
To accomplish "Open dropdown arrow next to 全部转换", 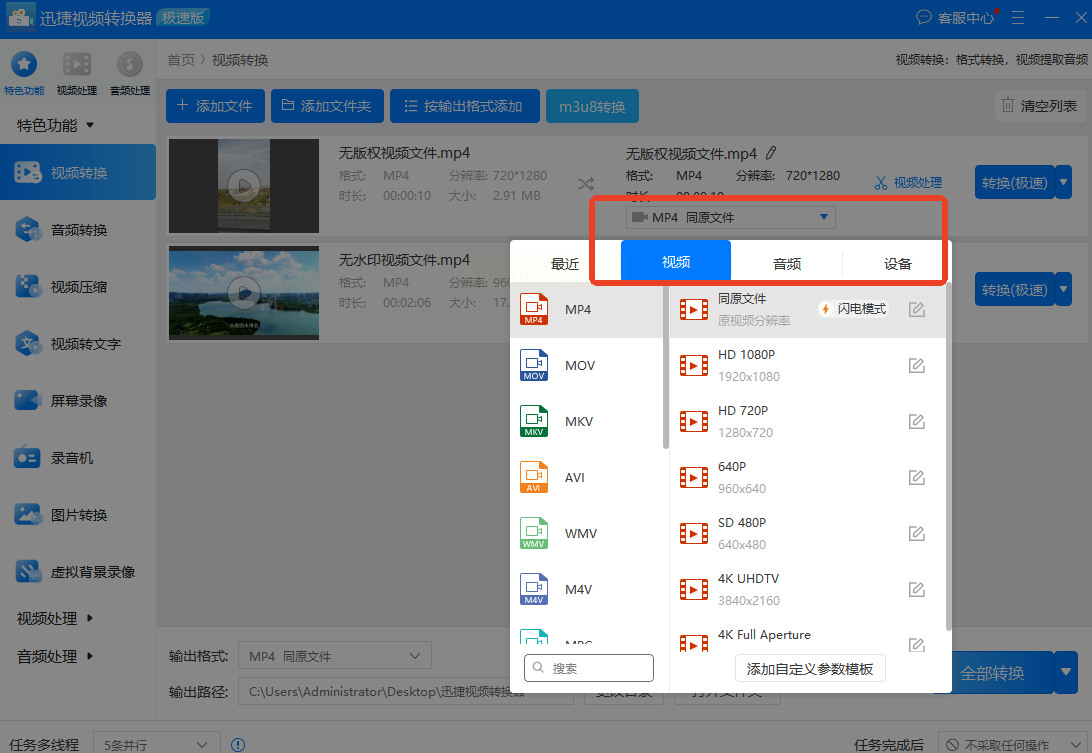I will [x=1066, y=672].
